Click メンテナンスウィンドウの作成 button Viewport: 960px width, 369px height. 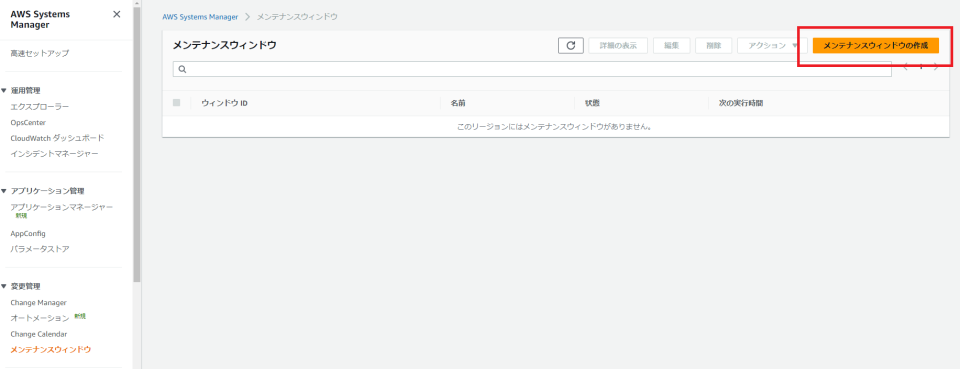coord(876,46)
